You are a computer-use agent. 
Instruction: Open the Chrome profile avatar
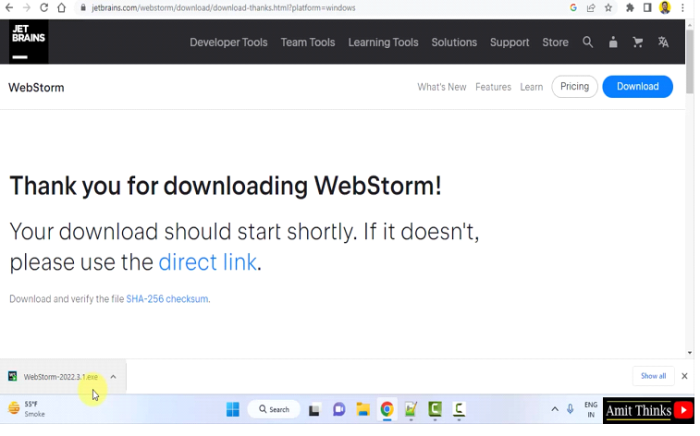tap(665, 8)
